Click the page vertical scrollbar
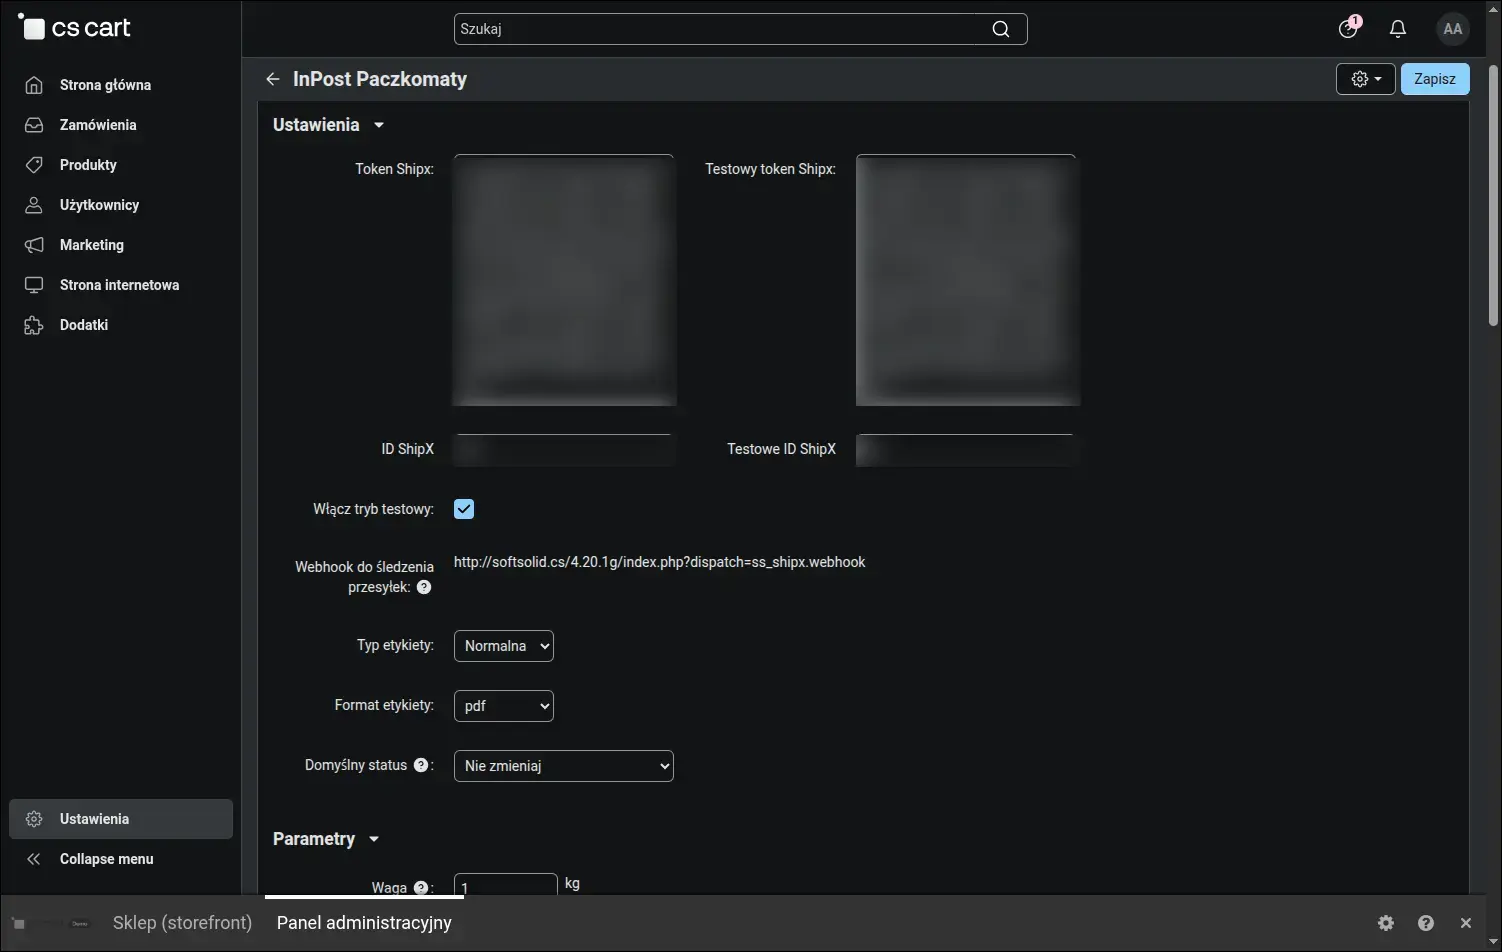The image size is (1502, 952). pyautogui.click(x=1493, y=196)
